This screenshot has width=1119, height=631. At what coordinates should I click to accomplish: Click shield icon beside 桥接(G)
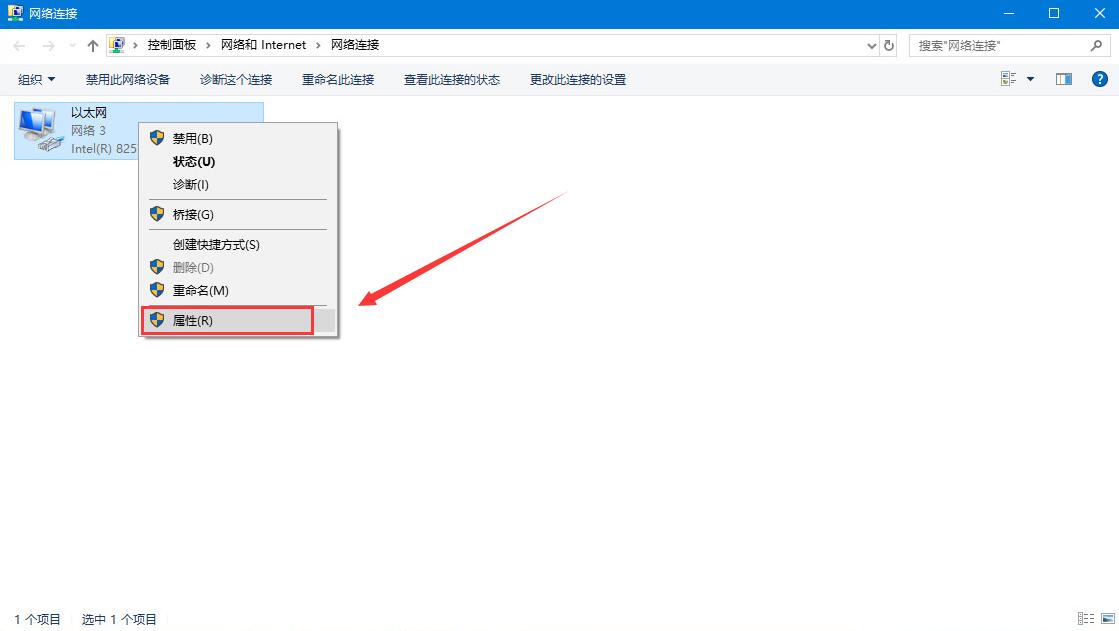click(x=157, y=214)
